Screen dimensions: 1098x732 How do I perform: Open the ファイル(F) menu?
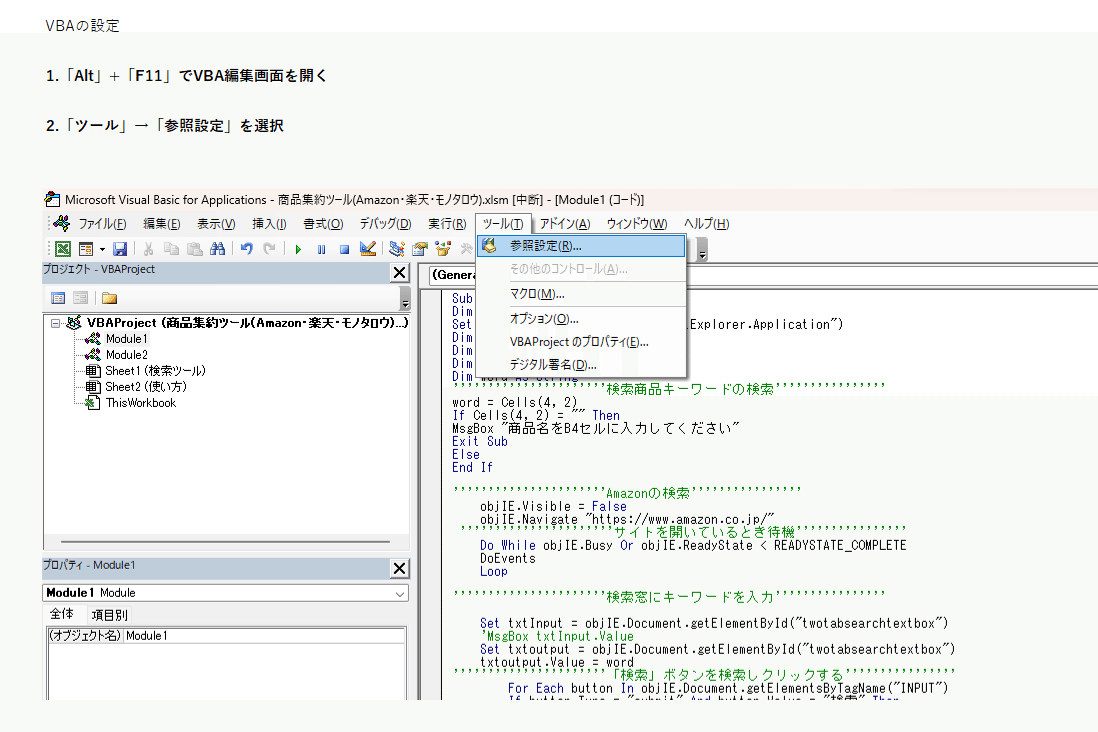(x=102, y=223)
